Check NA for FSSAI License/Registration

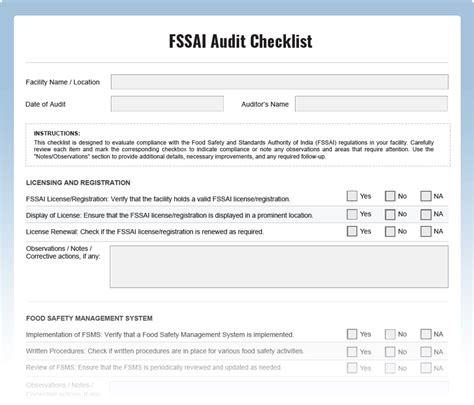point(426,196)
